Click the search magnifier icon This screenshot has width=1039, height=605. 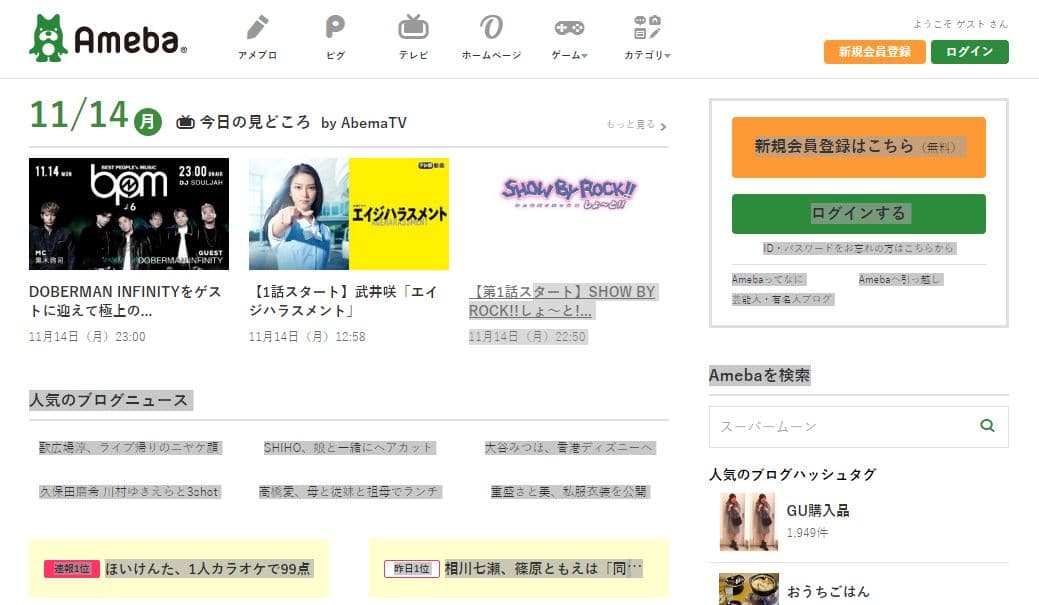pos(987,426)
